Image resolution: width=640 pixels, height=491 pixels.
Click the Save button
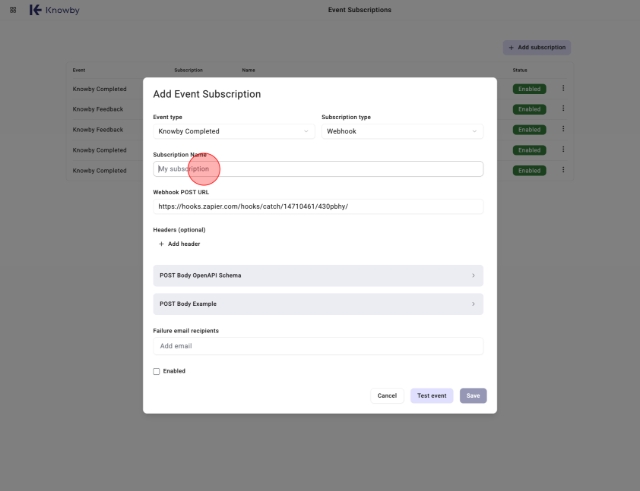tap(473, 395)
